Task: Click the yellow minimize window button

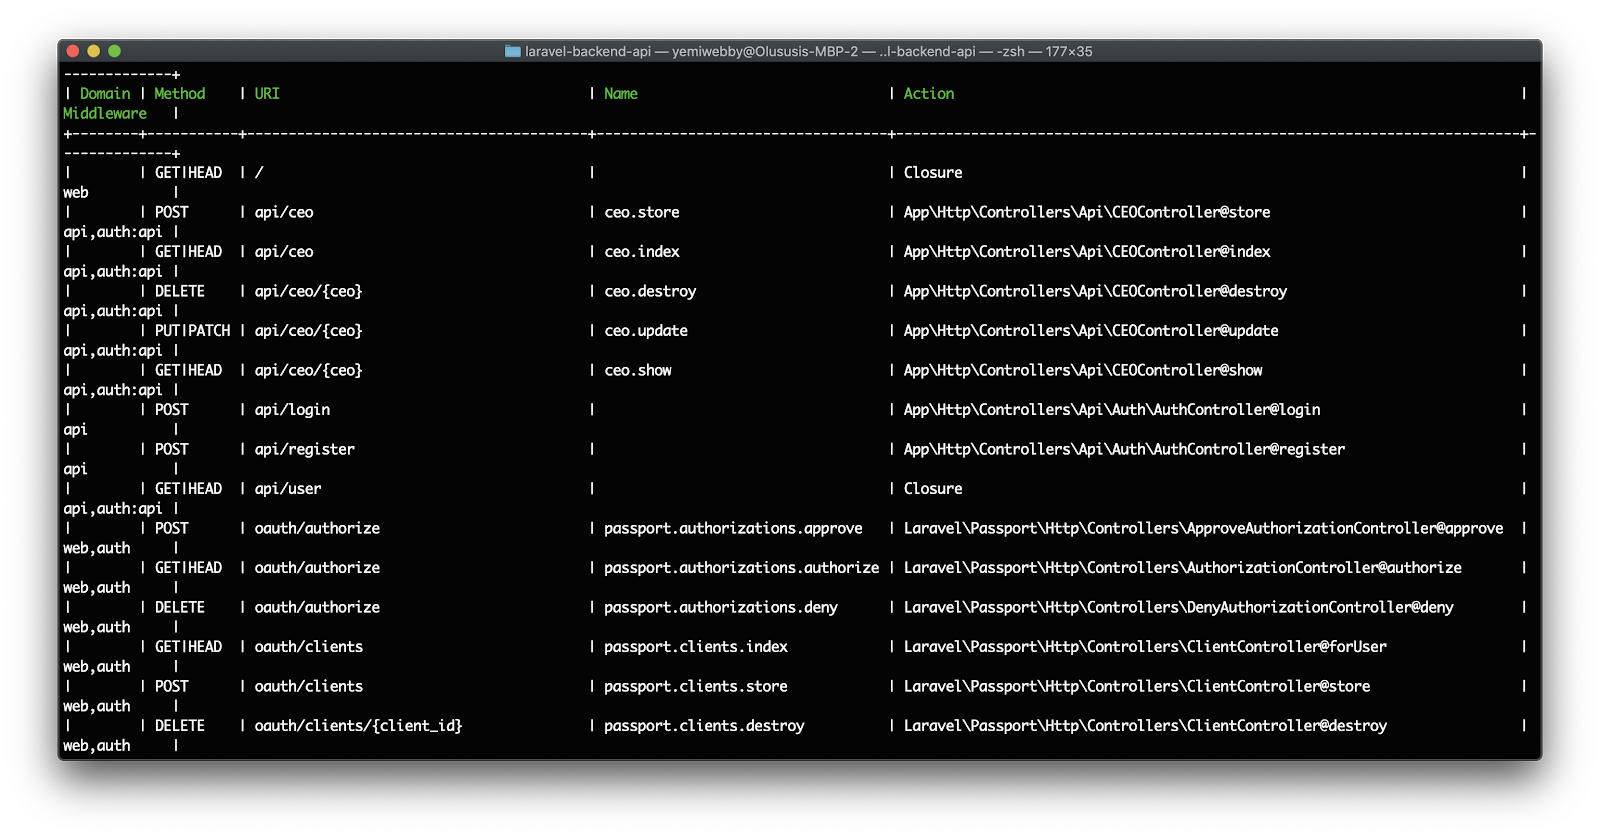Action: pos(93,51)
